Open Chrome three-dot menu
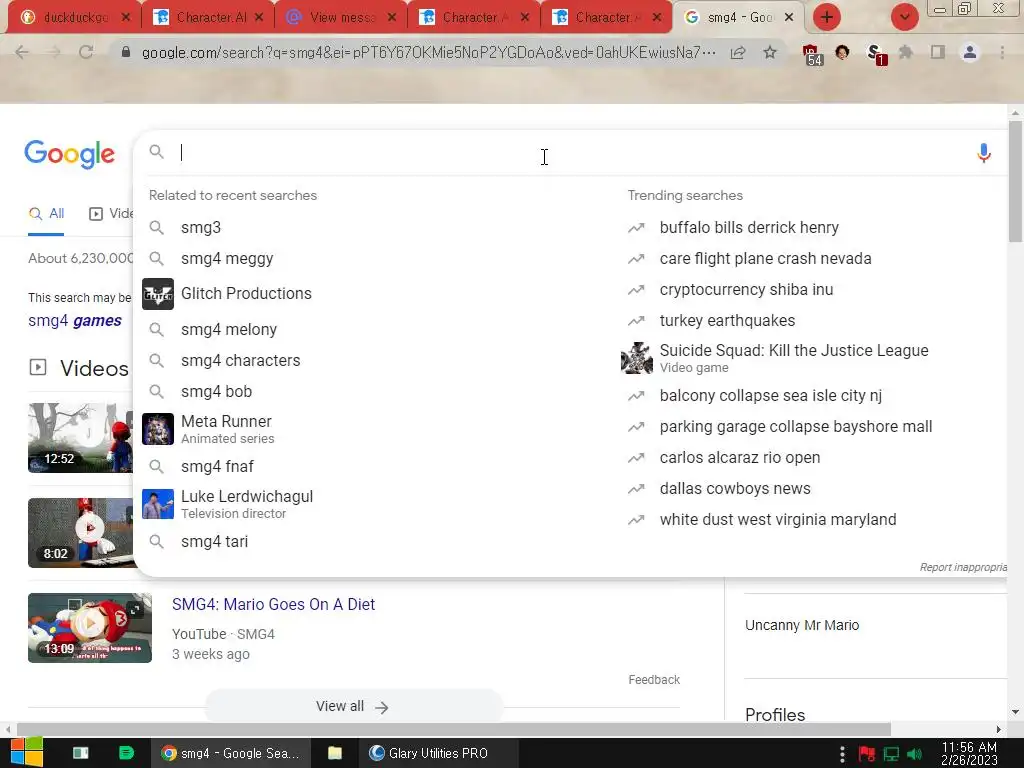Viewport: 1024px width, 768px height. [1002, 52]
